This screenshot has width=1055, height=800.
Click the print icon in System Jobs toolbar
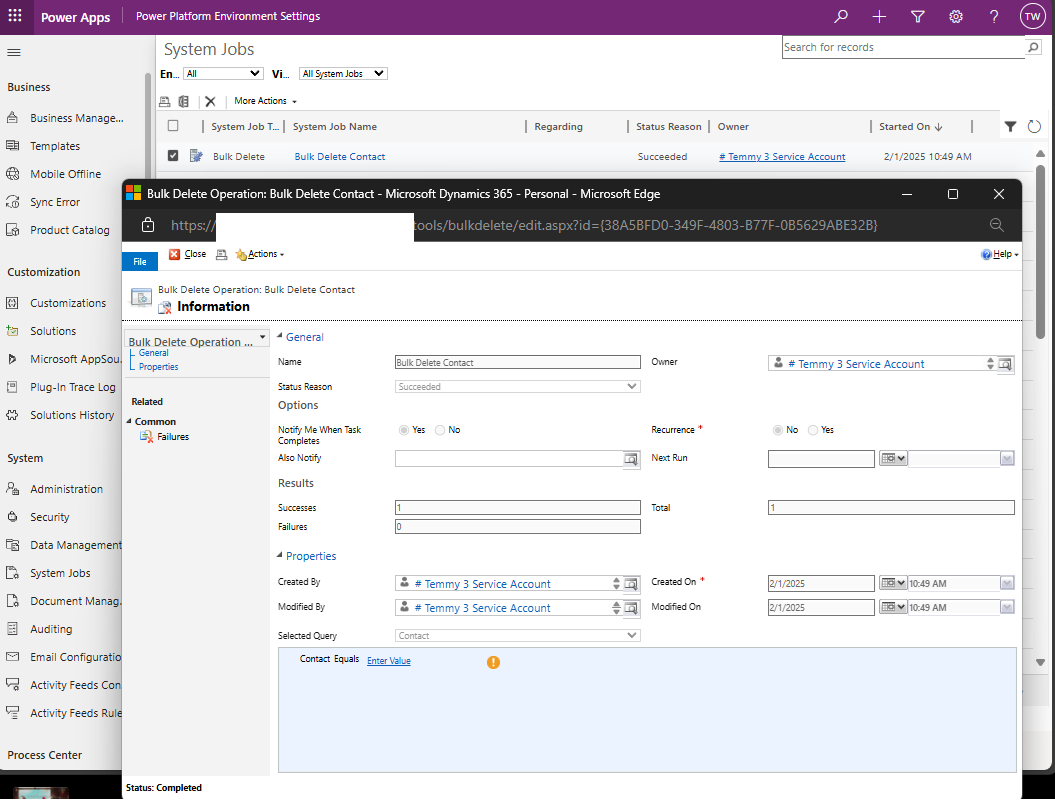coord(164,101)
